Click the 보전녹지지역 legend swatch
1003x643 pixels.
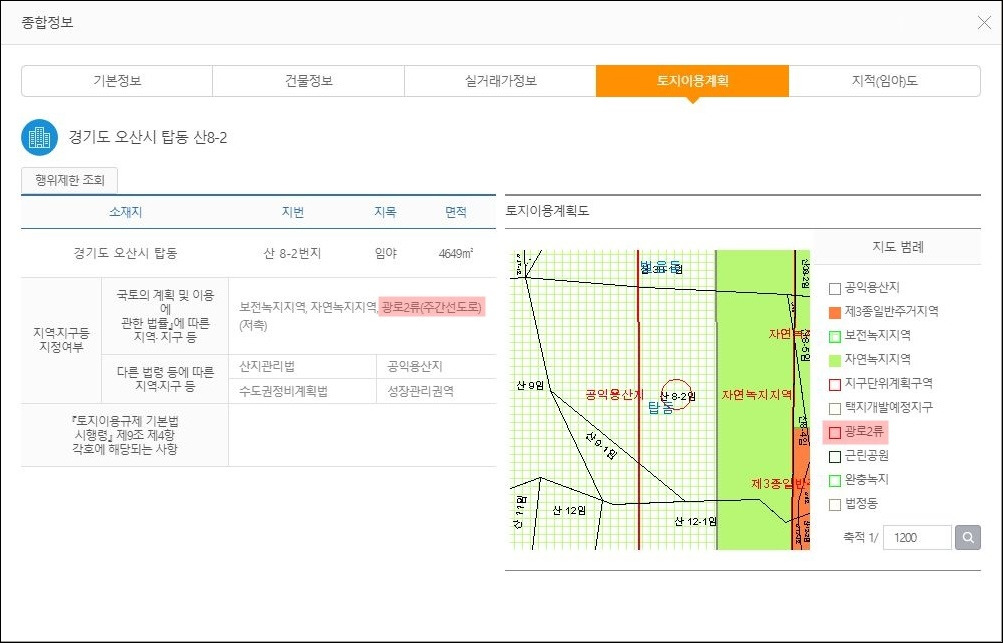click(x=835, y=337)
